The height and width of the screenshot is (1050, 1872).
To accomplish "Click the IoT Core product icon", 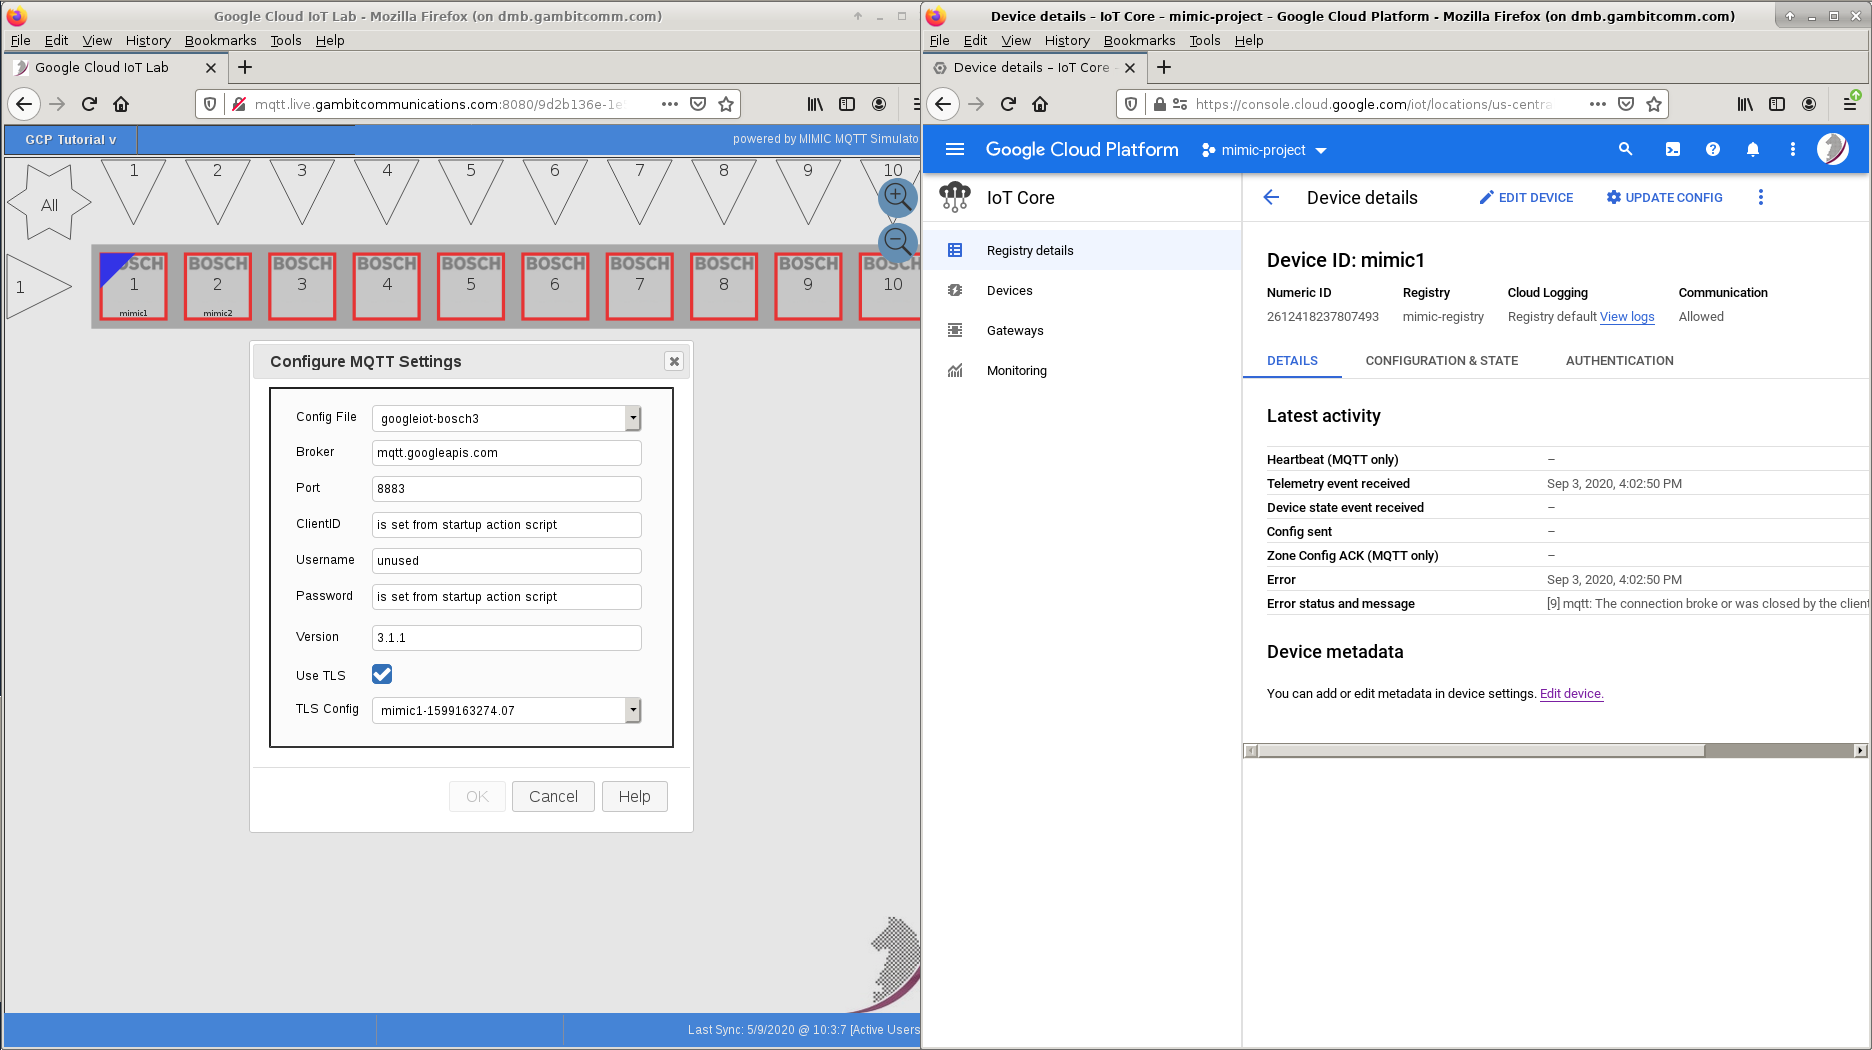I will point(955,197).
